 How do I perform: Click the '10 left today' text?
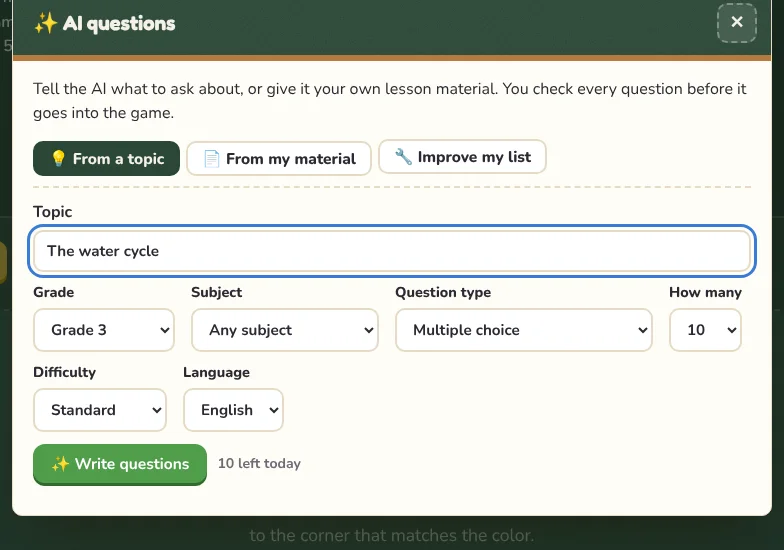point(260,464)
